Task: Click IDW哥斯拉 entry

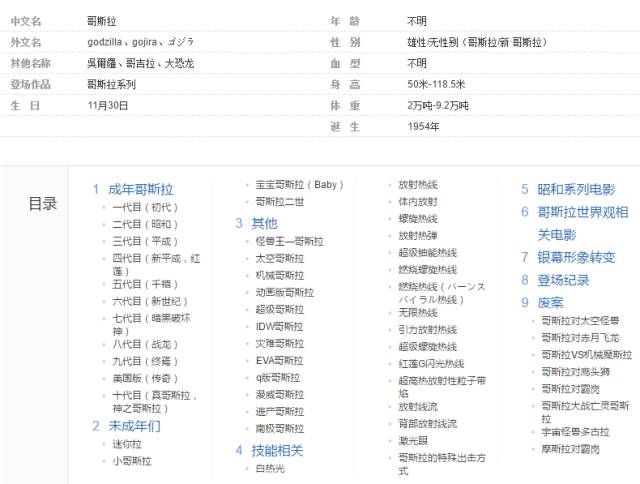Action: [279, 327]
